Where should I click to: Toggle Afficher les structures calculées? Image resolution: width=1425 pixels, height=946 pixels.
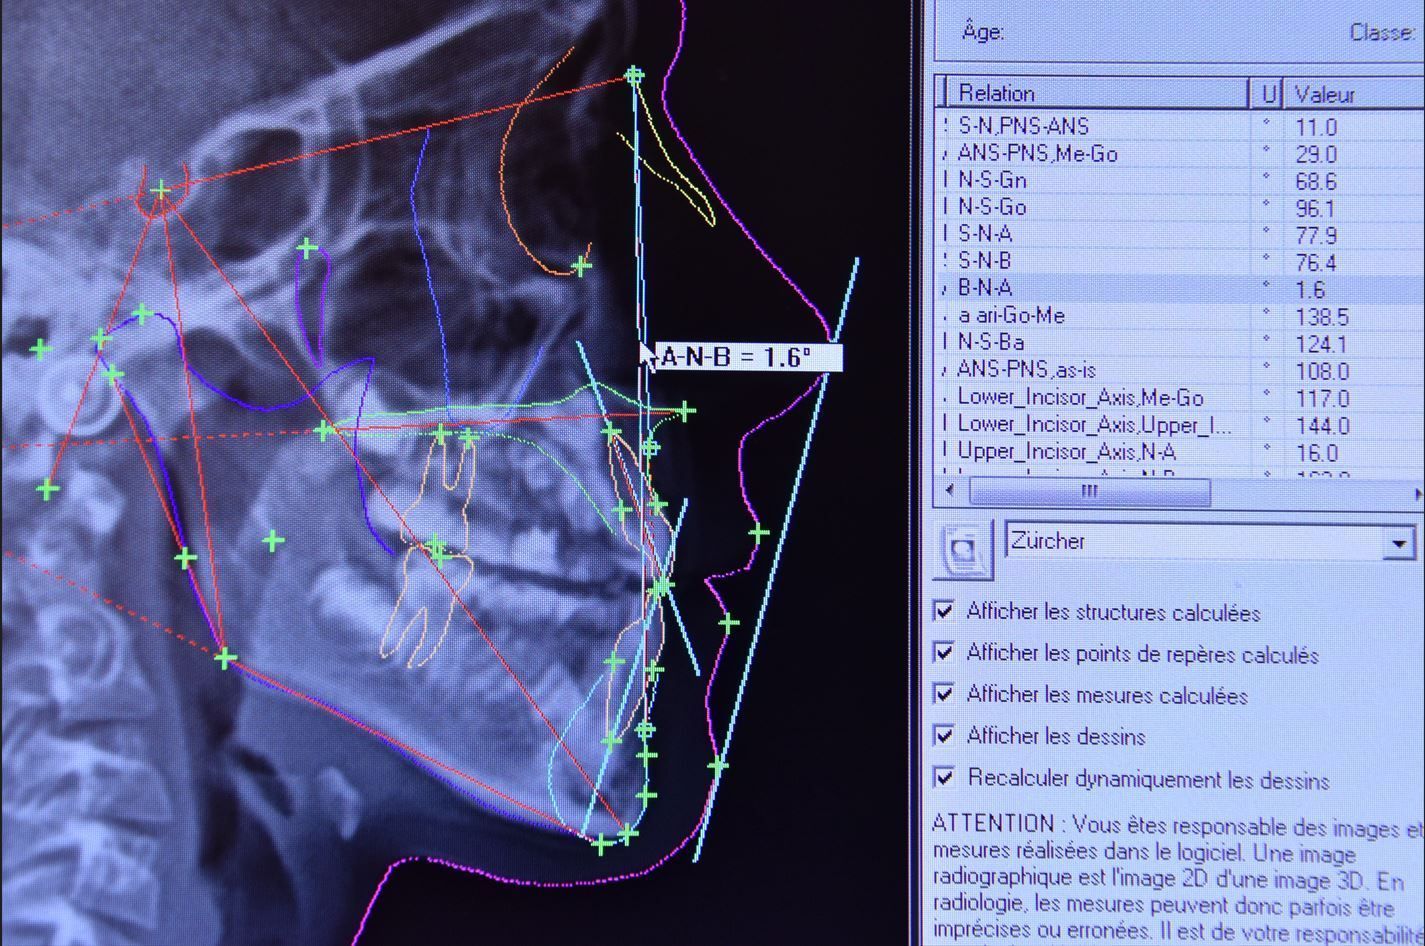(x=943, y=610)
